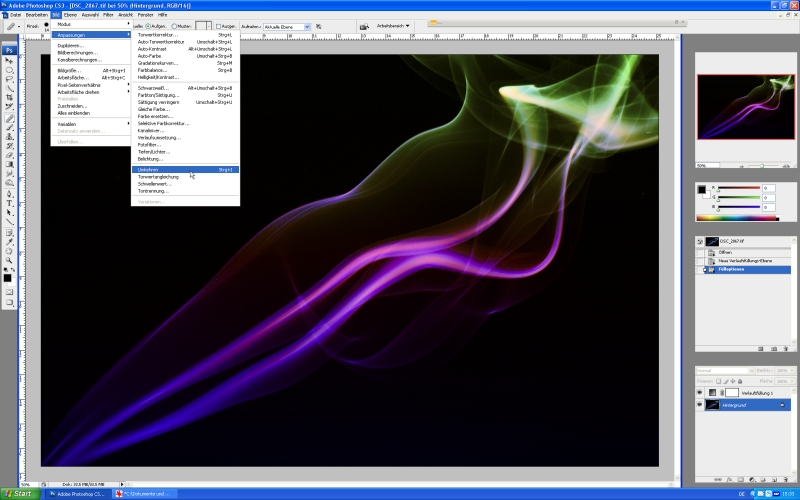Select the Notes tool

click(x=9, y=233)
